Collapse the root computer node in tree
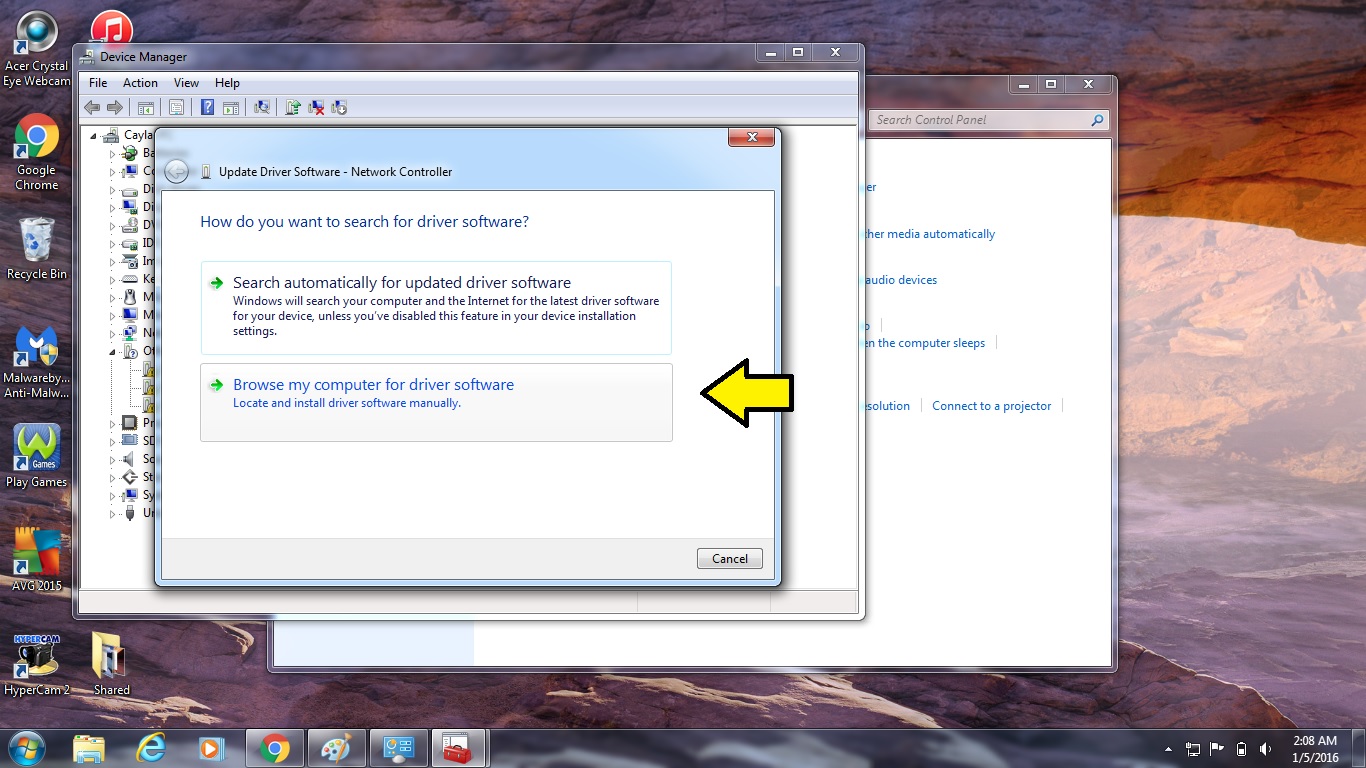 pos(94,135)
